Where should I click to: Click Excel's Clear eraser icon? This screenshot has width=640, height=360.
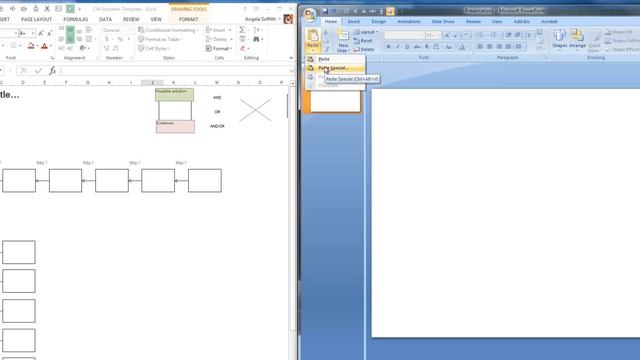click(x=243, y=48)
